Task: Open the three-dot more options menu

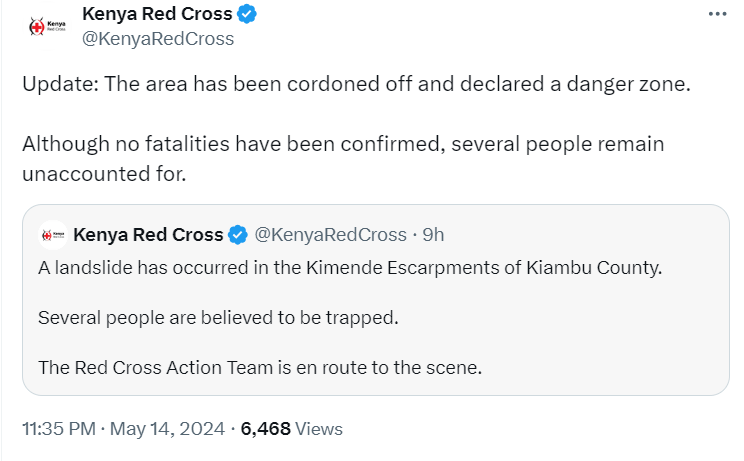Action: tap(716, 14)
